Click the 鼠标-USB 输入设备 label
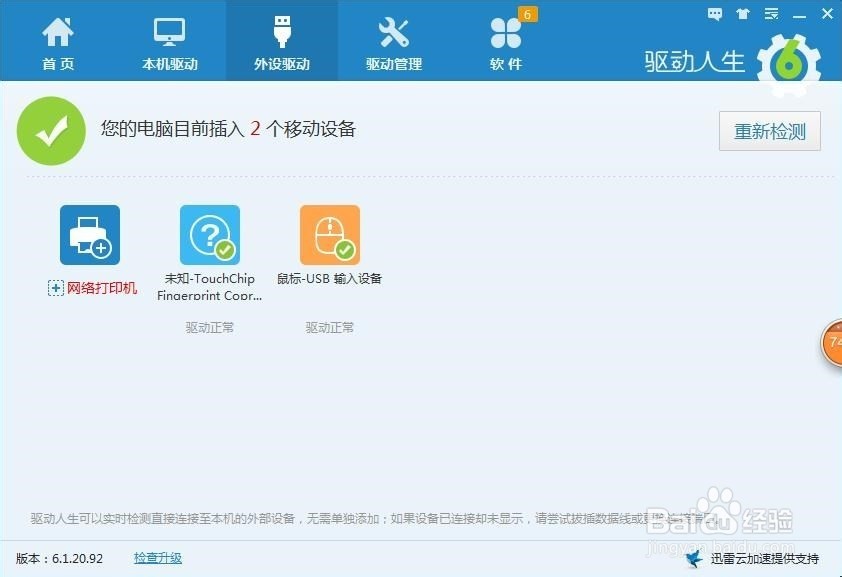Screen dimensions: 842x577 329,279
